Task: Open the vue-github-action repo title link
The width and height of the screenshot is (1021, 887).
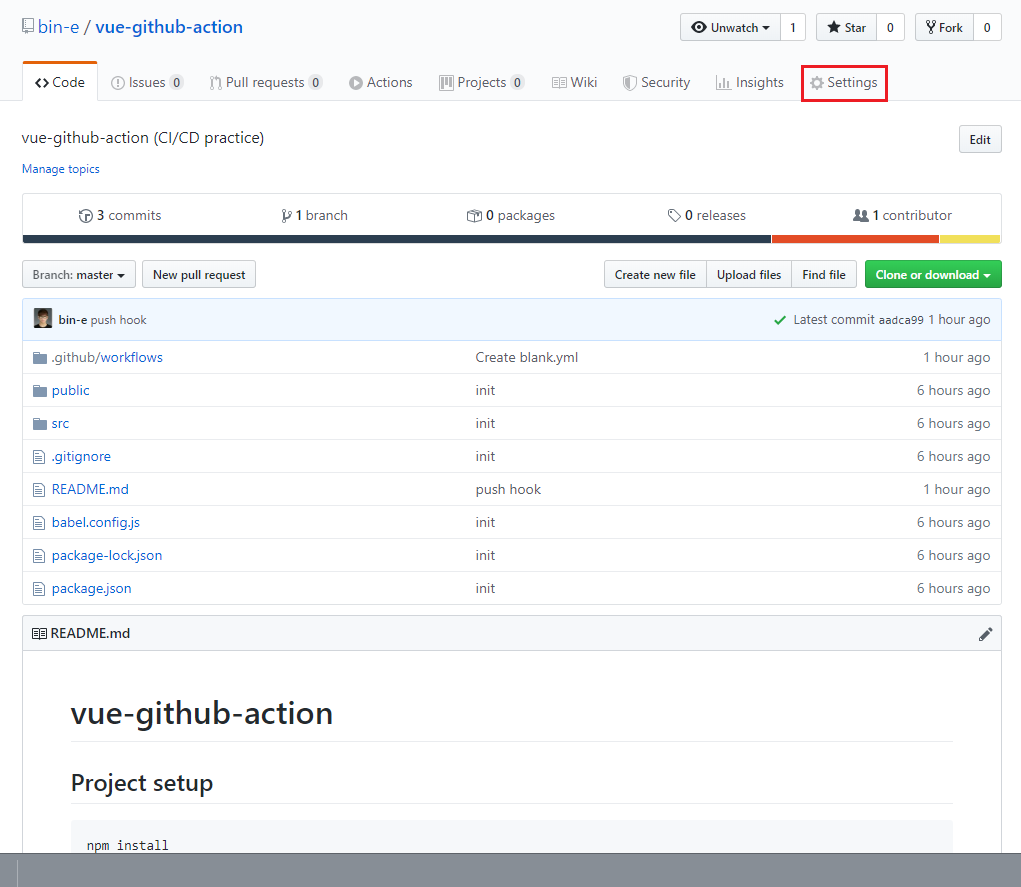Action: tap(169, 27)
